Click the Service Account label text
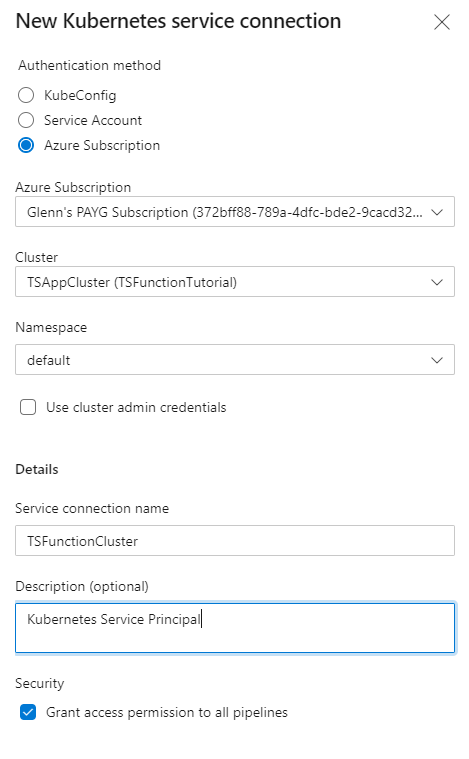The image size is (469, 759). click(93, 120)
